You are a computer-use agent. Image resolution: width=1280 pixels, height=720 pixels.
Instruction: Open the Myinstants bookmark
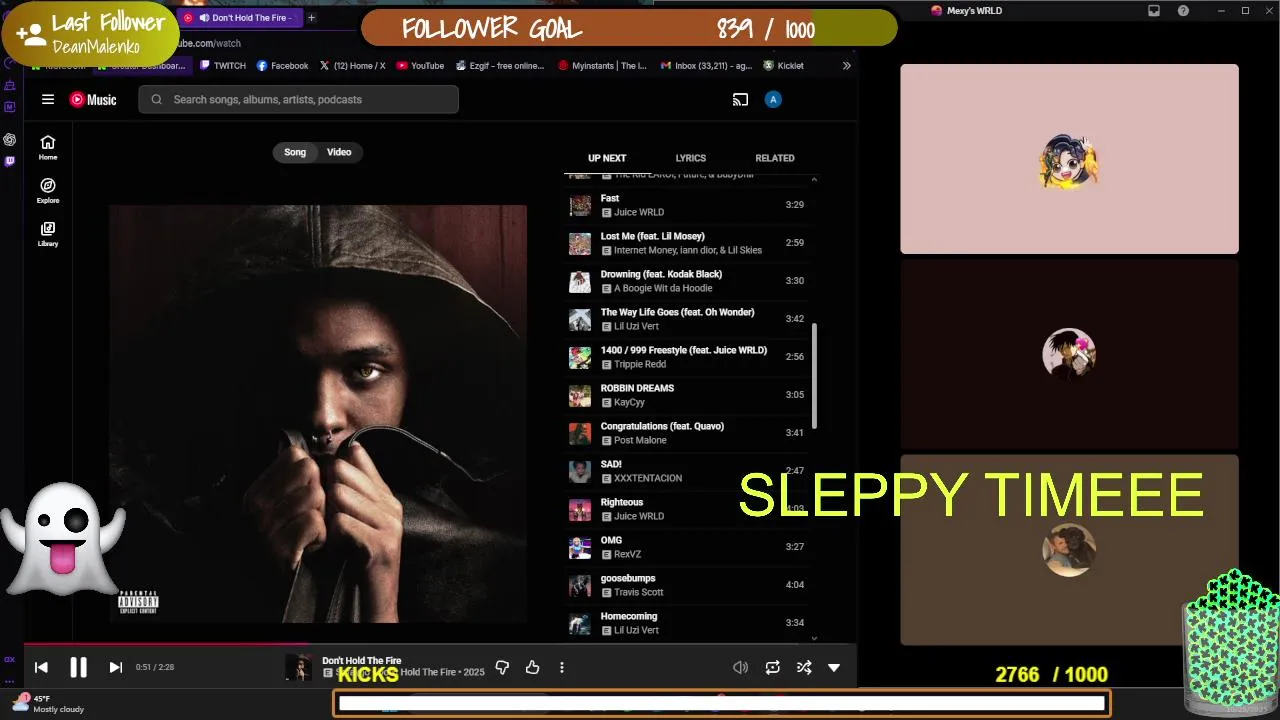(x=602, y=66)
